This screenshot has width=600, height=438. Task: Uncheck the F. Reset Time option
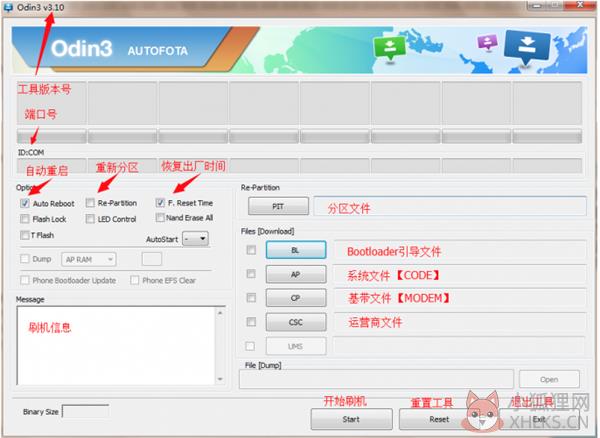point(160,203)
